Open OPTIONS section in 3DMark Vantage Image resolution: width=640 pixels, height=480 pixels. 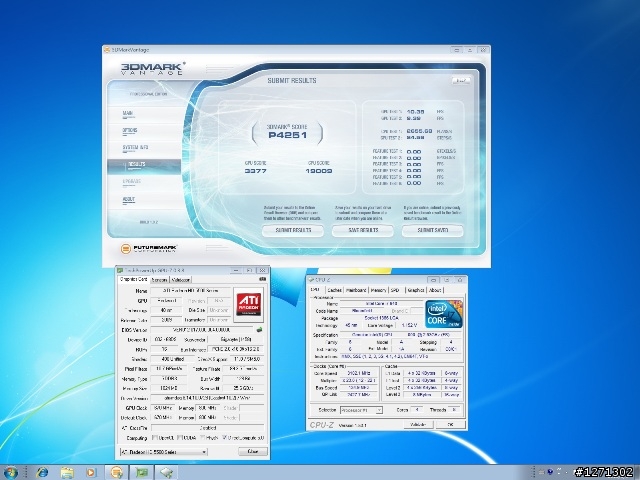(130, 131)
